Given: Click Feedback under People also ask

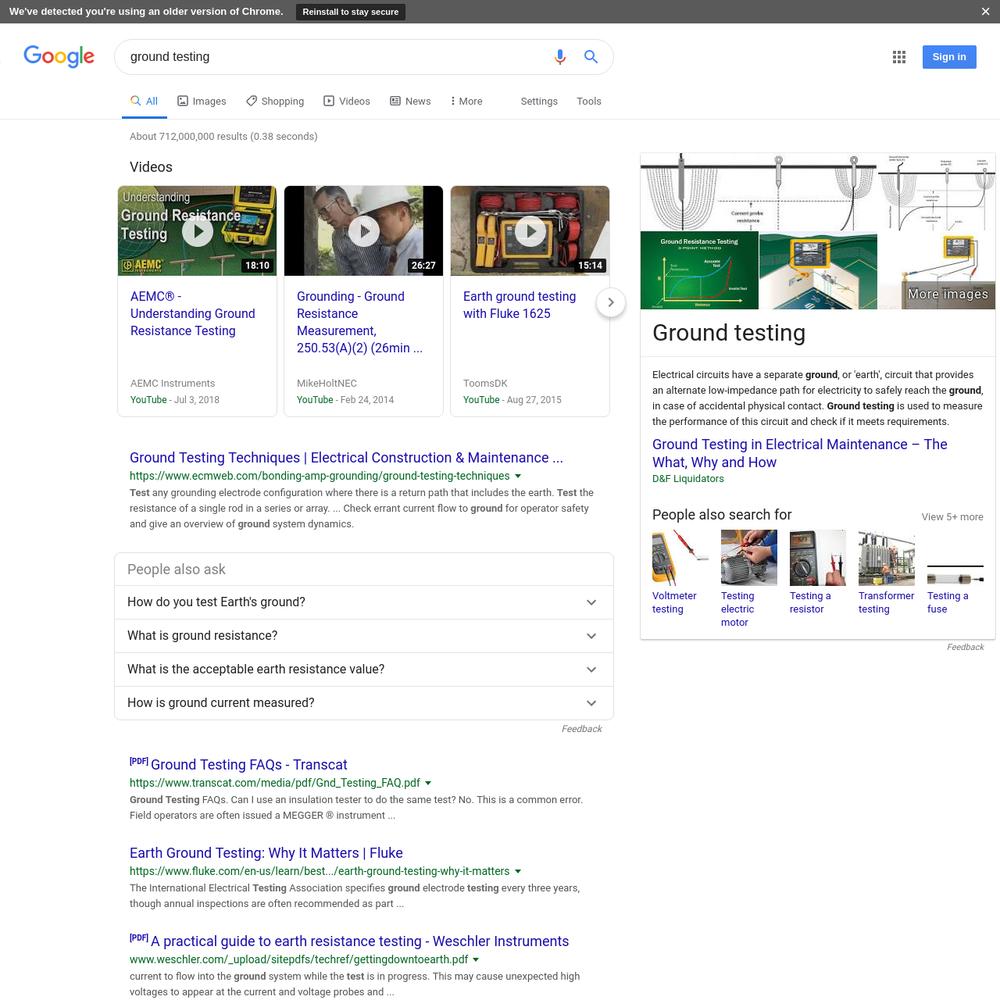Looking at the screenshot, I should click(x=582, y=729).
